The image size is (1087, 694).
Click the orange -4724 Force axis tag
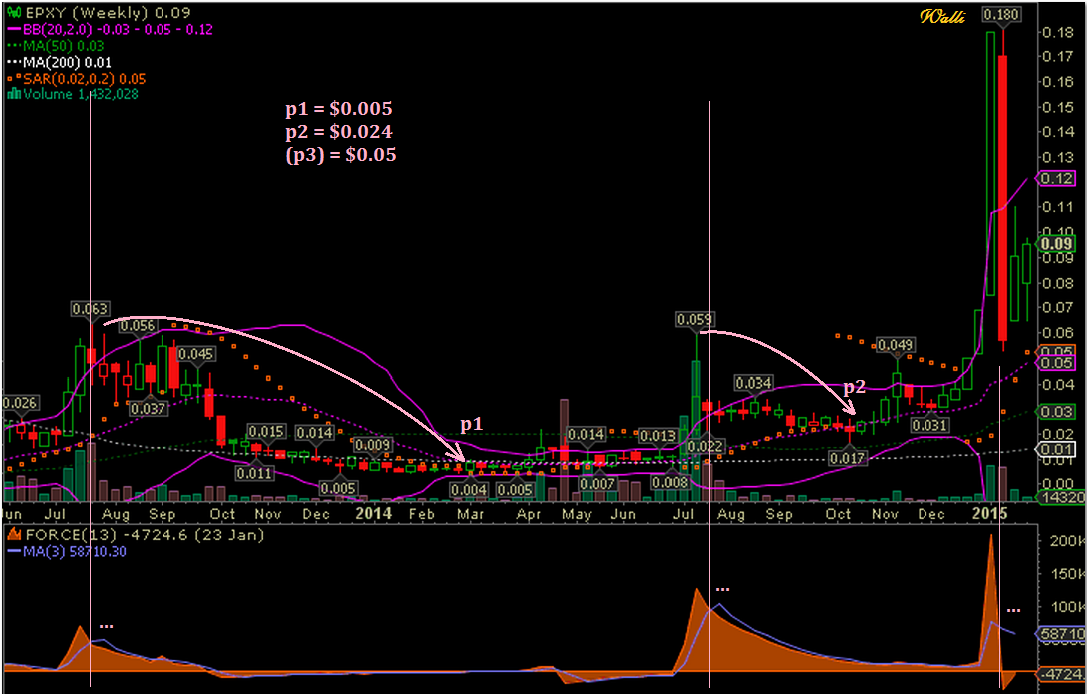click(1061, 674)
